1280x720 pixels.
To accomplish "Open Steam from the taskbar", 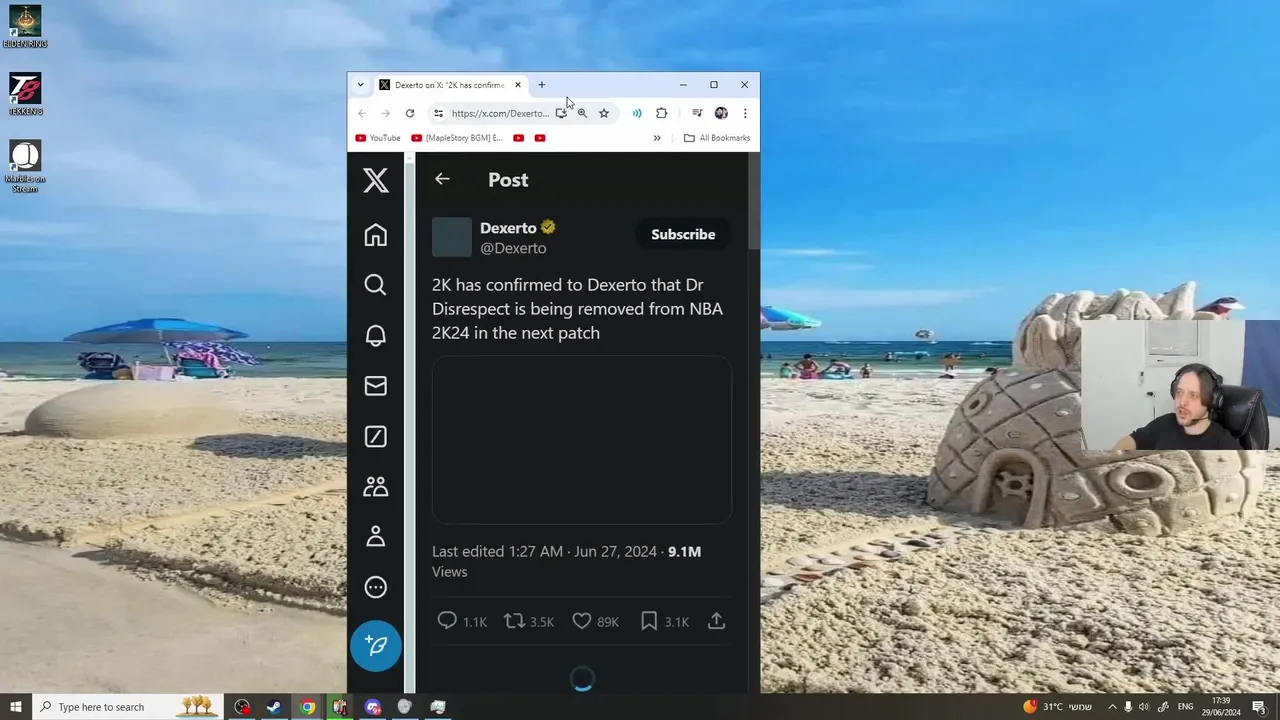I will point(274,707).
